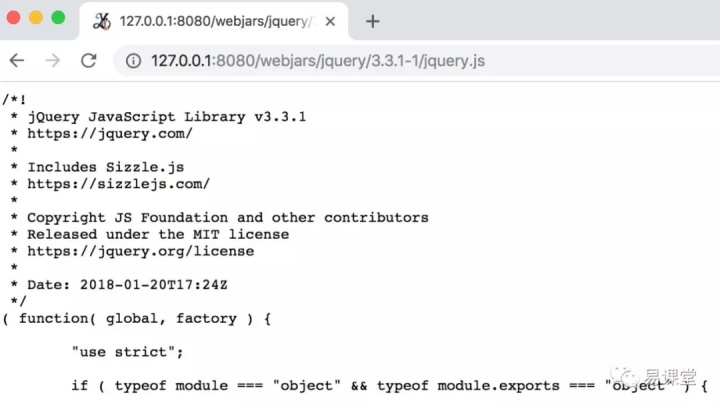720x409 pixels.
Task: Close the 127.0.0.1:8080/webjars/jquery tab
Action: pos(330,22)
